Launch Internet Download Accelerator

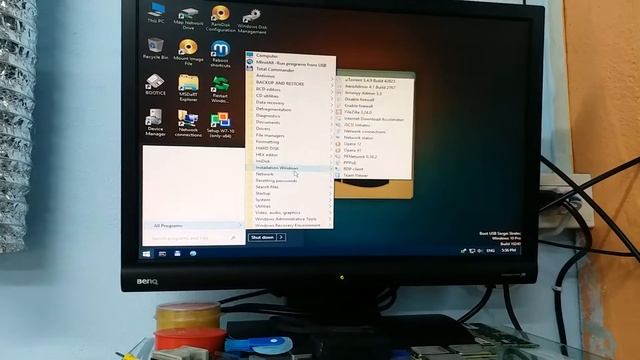(373, 119)
